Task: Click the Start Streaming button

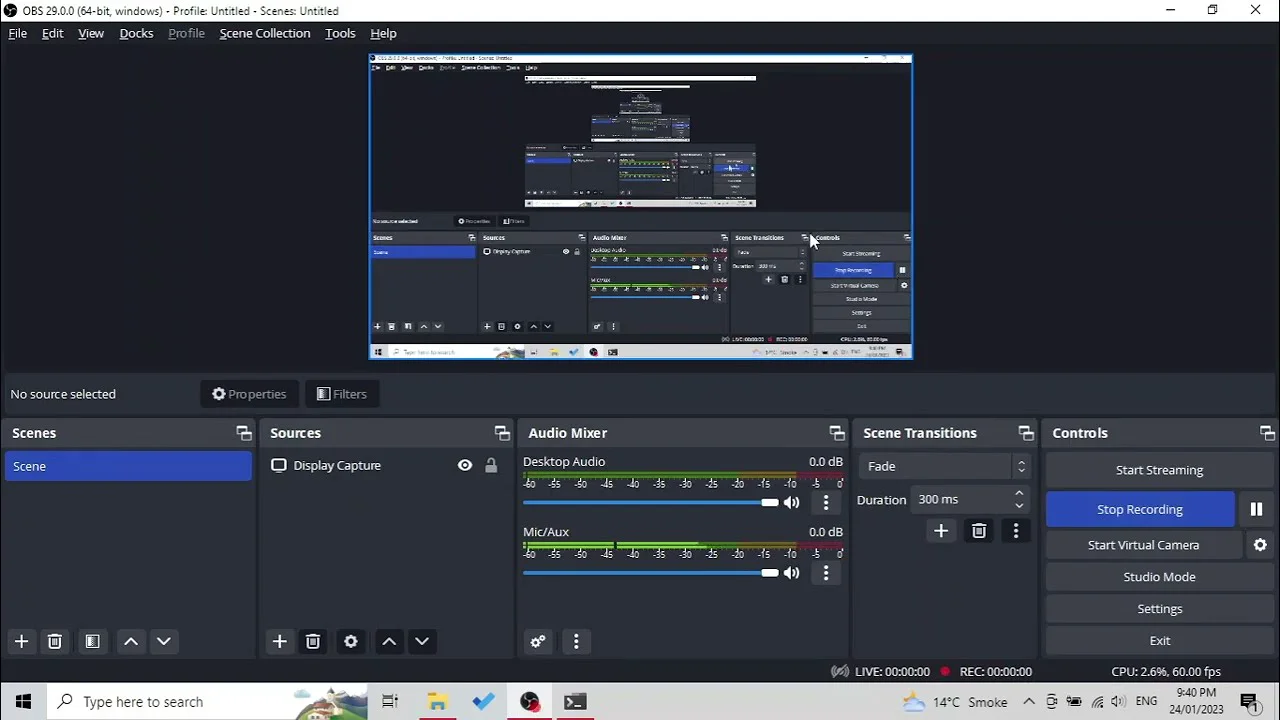Action: [x=1159, y=470]
